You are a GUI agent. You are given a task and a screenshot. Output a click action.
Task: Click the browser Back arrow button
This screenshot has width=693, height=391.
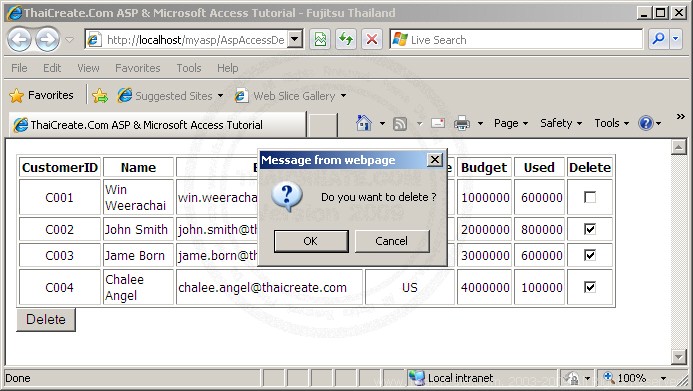pyautogui.click(x=19, y=39)
